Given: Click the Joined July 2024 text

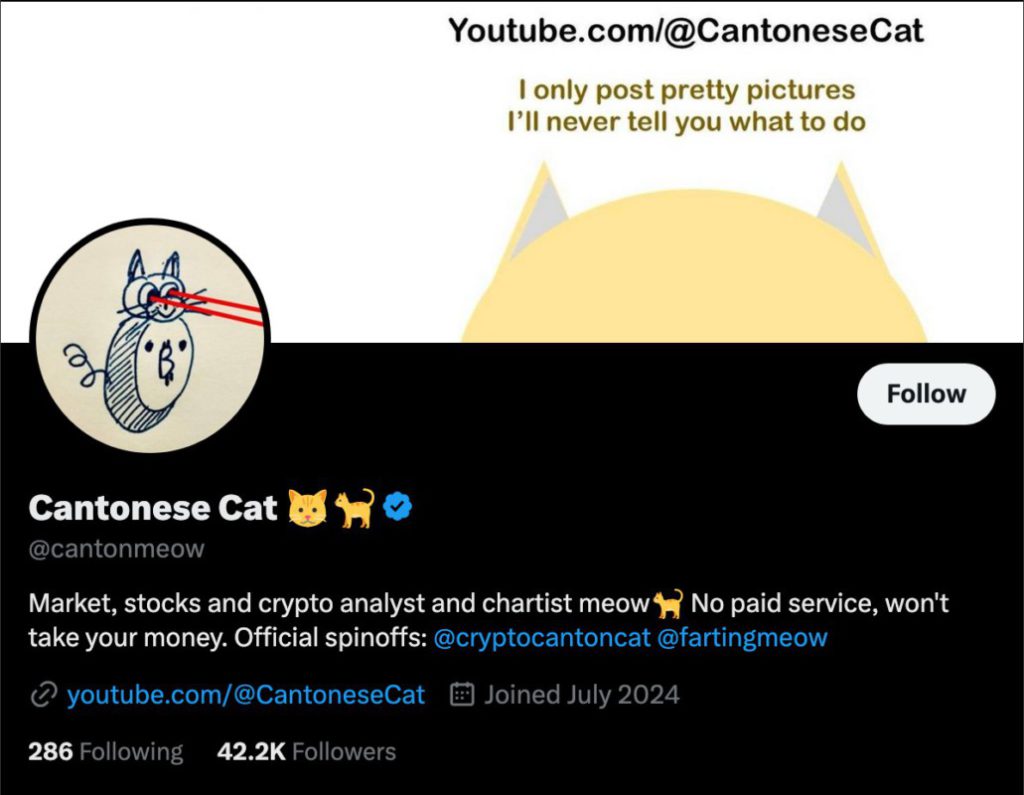Looking at the screenshot, I should (582, 695).
